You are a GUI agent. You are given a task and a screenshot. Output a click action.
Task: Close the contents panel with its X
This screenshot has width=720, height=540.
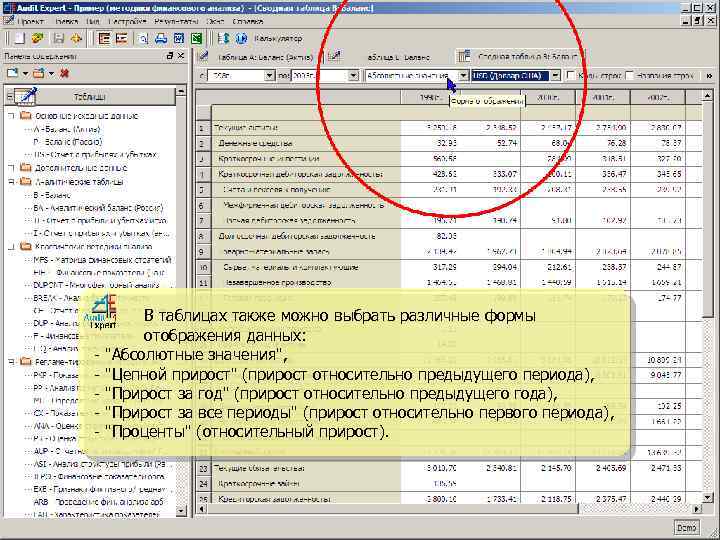pyautogui.click(x=180, y=56)
